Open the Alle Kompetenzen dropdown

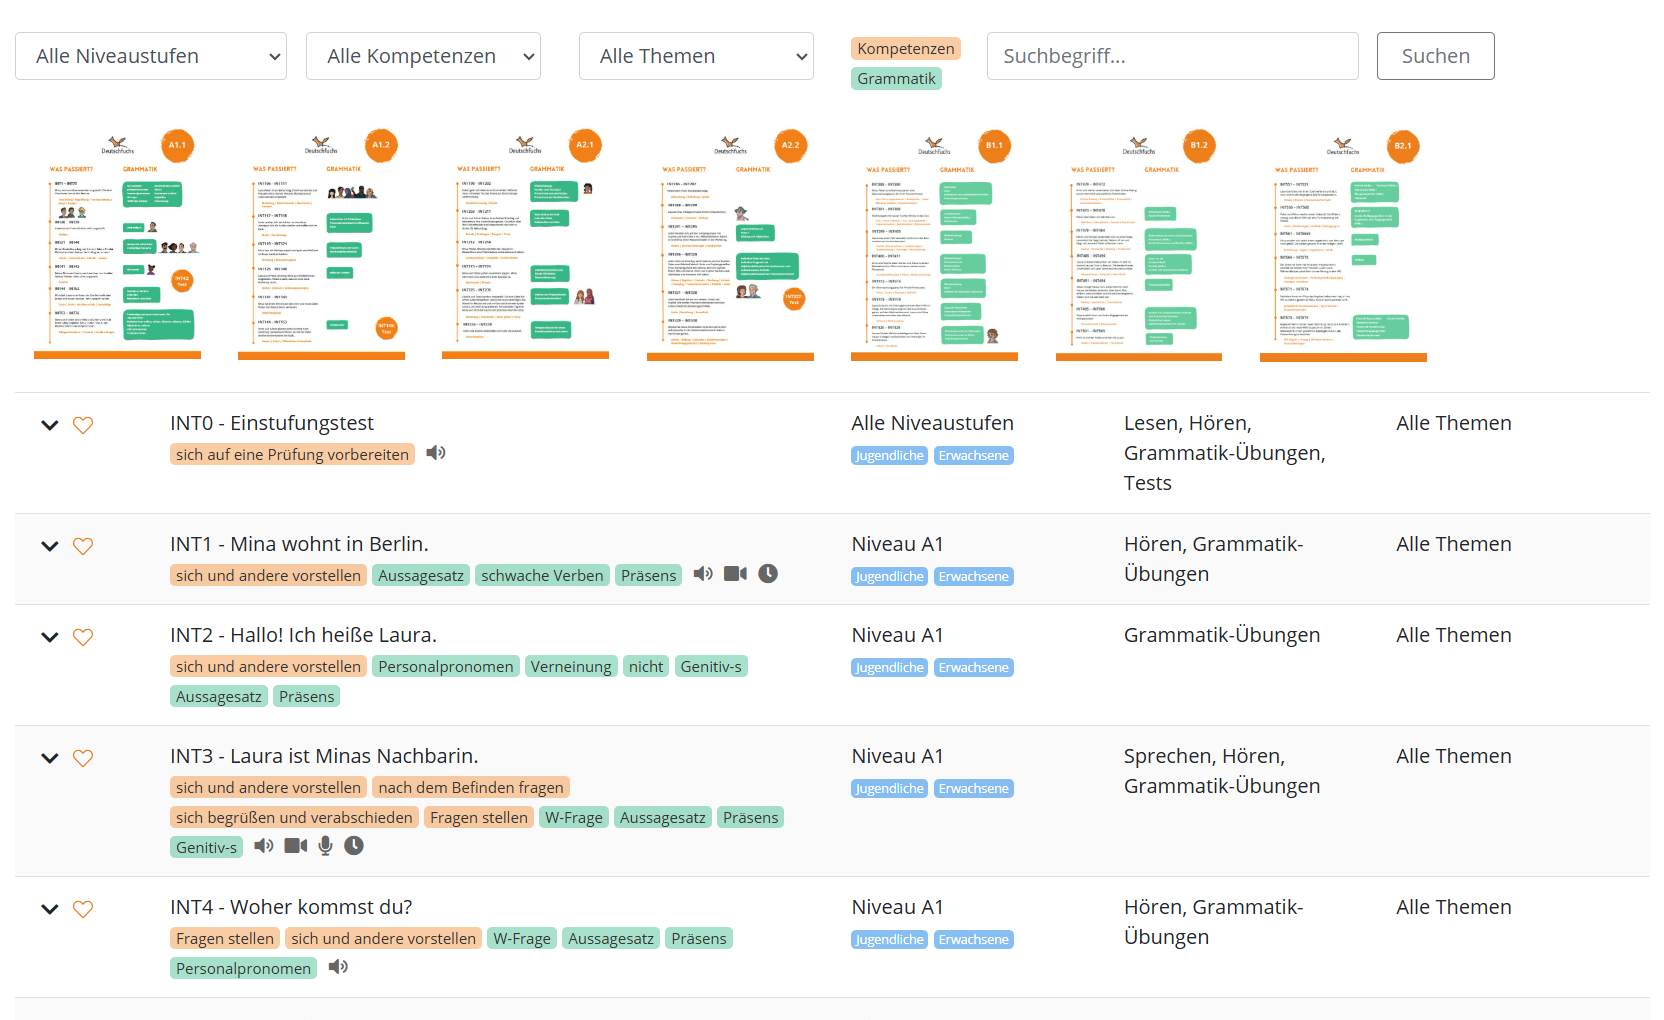tap(423, 56)
